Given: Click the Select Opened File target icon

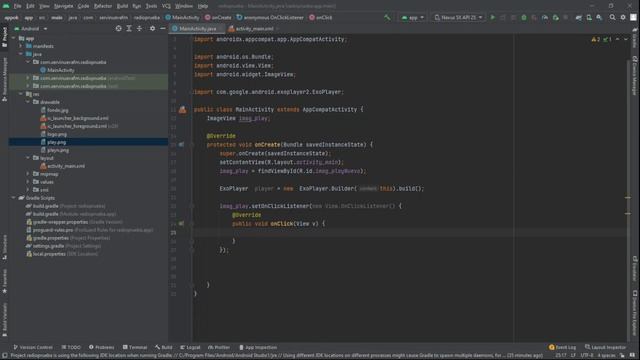Looking at the screenshot, I should pyautogui.click(x=118, y=29).
